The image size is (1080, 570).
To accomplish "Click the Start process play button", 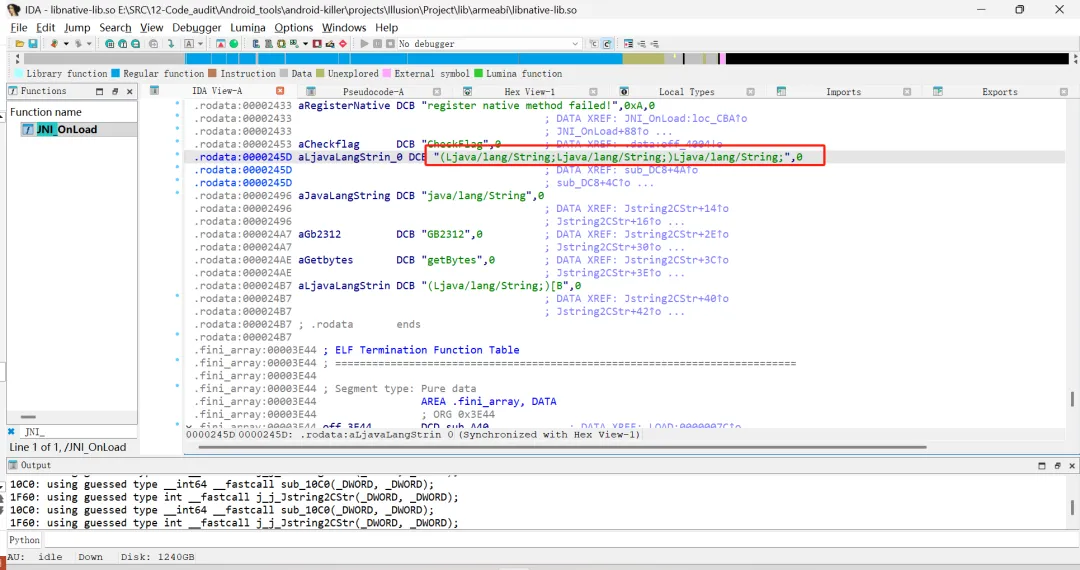I will 364,43.
